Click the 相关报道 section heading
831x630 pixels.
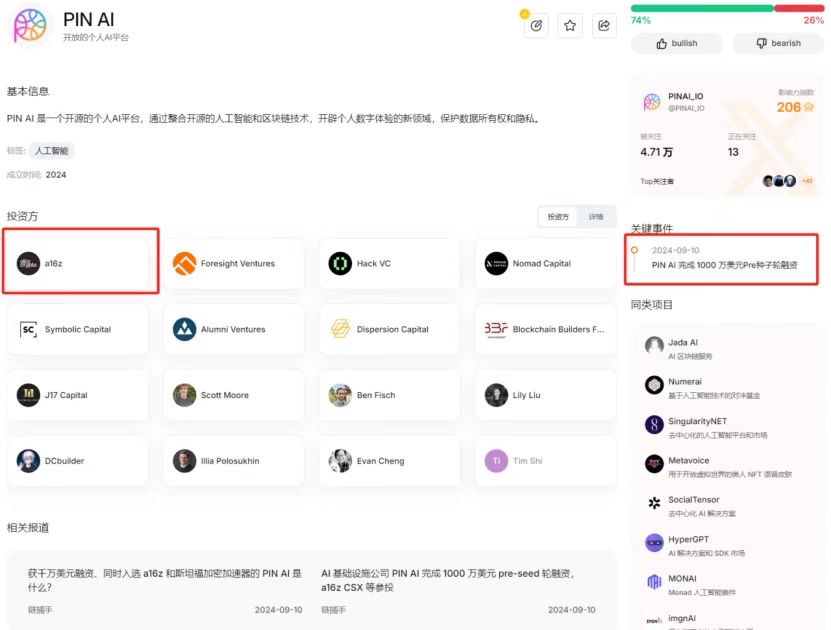pyautogui.click(x=28, y=528)
